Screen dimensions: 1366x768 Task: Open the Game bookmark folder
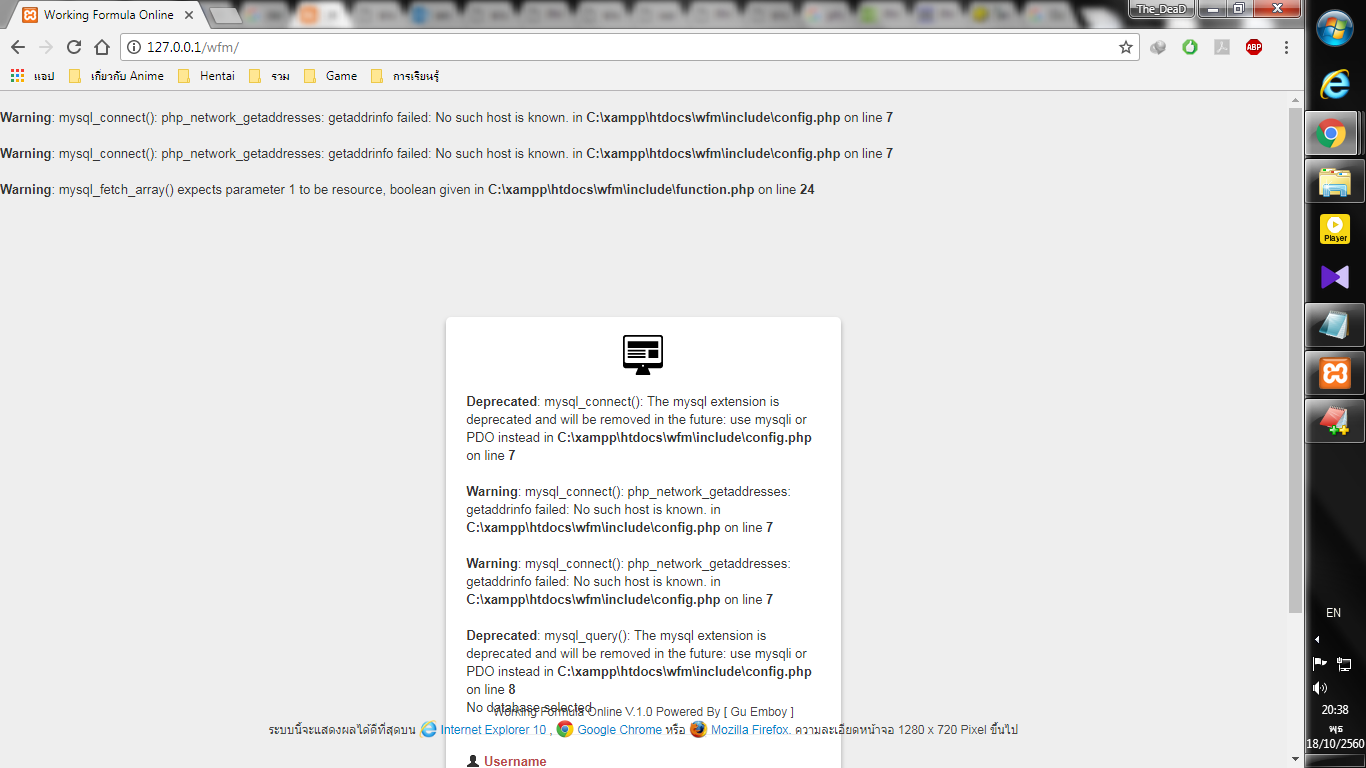(331, 76)
